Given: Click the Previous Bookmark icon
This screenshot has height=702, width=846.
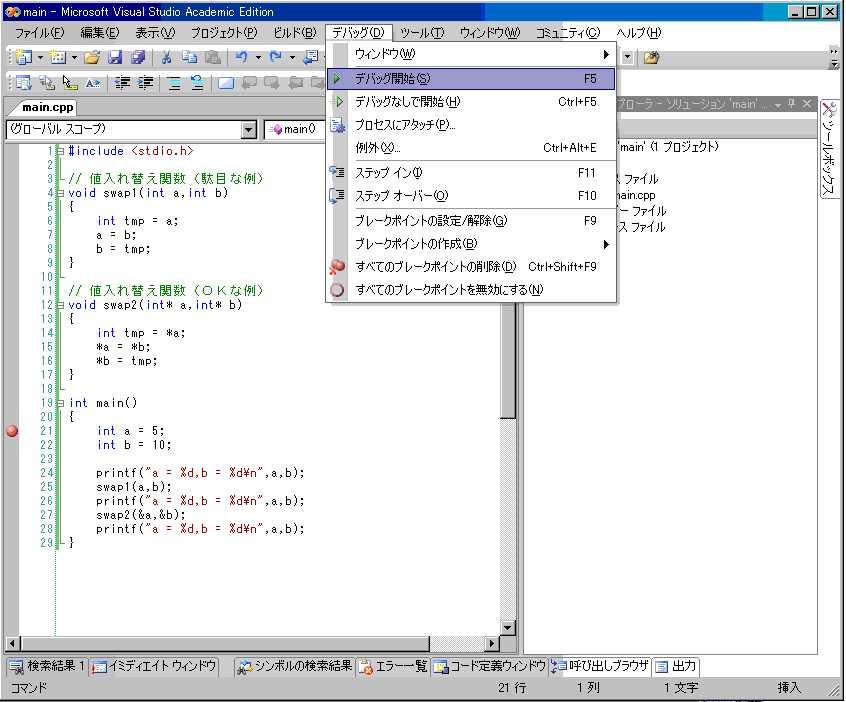Looking at the screenshot, I should [249, 83].
